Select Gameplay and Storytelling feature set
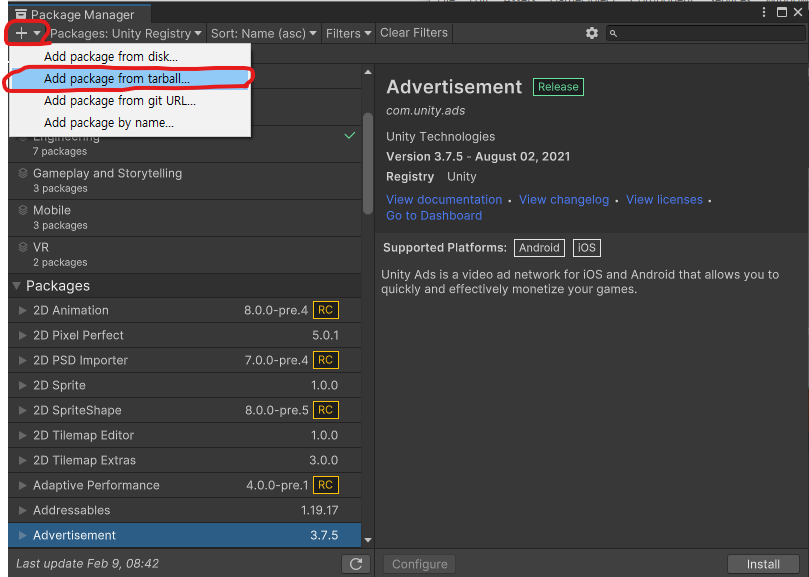The width and height of the screenshot is (809, 577). point(185,181)
